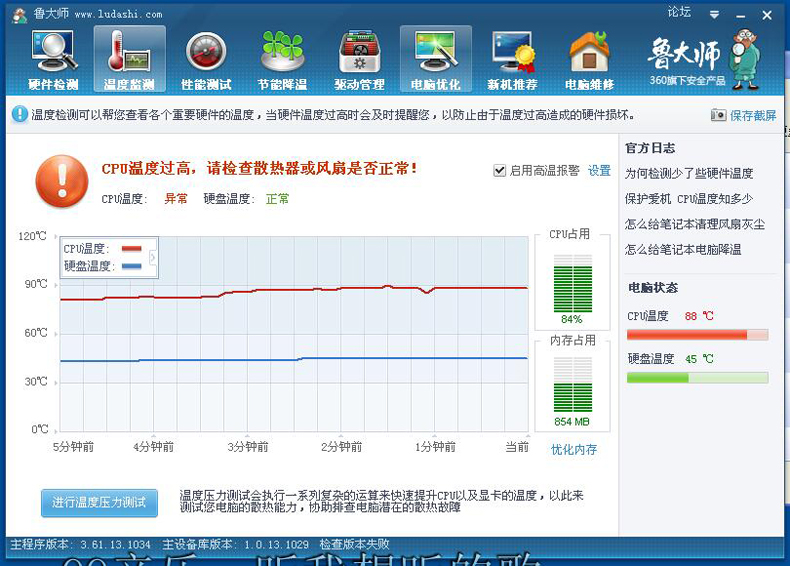The width and height of the screenshot is (790, 566).
Task: Click the orange warning exclamation icon
Action: tap(62, 180)
